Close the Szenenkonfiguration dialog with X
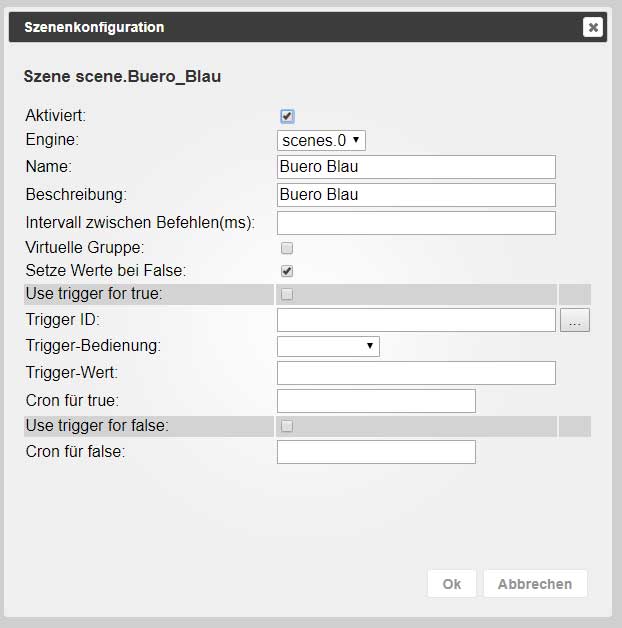622x628 pixels. pyautogui.click(x=593, y=27)
